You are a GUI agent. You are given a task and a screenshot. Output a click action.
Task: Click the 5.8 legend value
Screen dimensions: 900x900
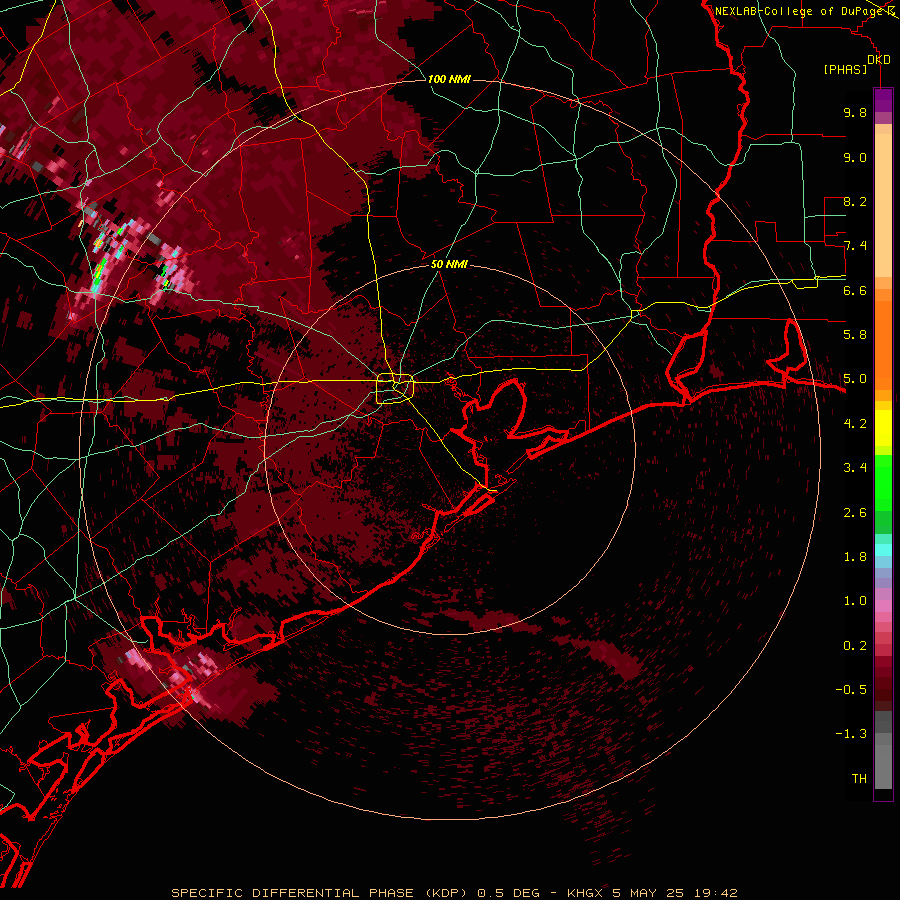pos(855,334)
